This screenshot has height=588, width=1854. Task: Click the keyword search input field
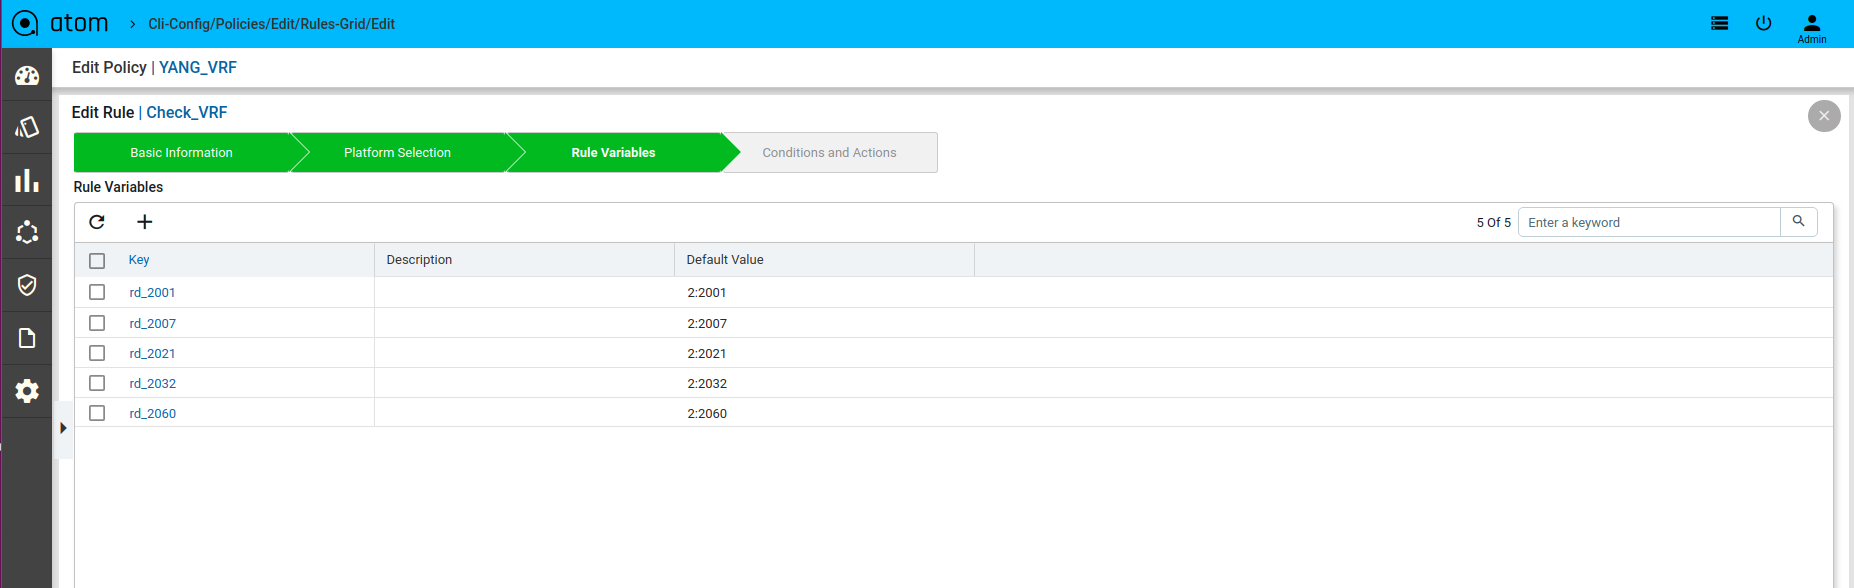click(1649, 222)
